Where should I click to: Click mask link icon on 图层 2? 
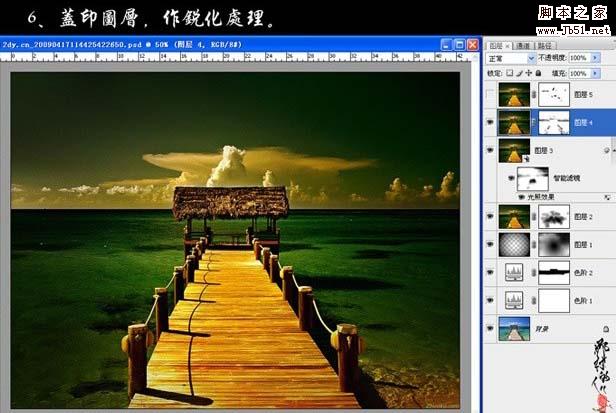(x=534, y=217)
